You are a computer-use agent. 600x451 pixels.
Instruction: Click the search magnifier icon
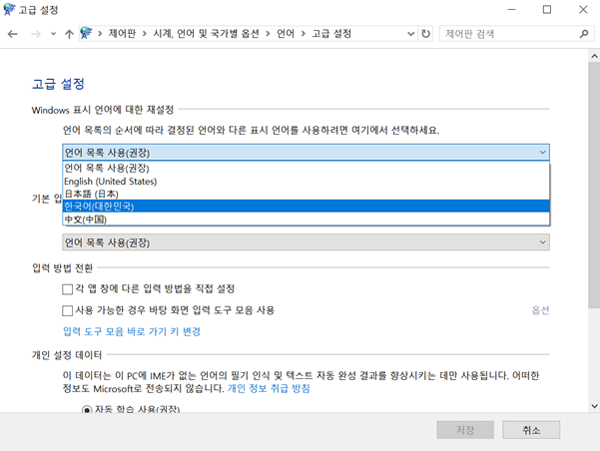click(x=584, y=34)
